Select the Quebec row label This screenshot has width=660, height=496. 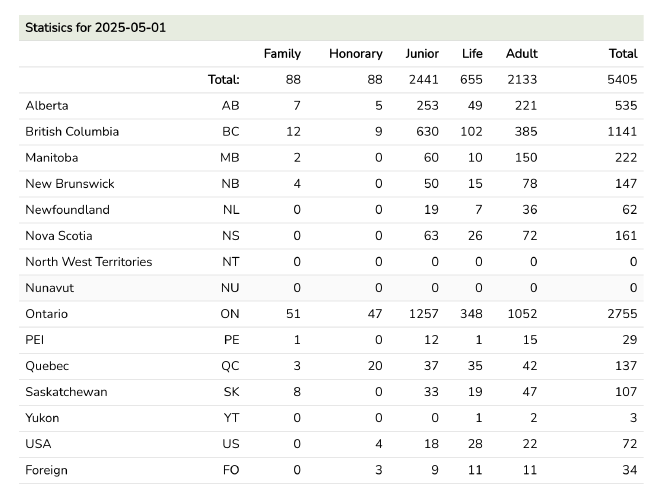pos(47,366)
